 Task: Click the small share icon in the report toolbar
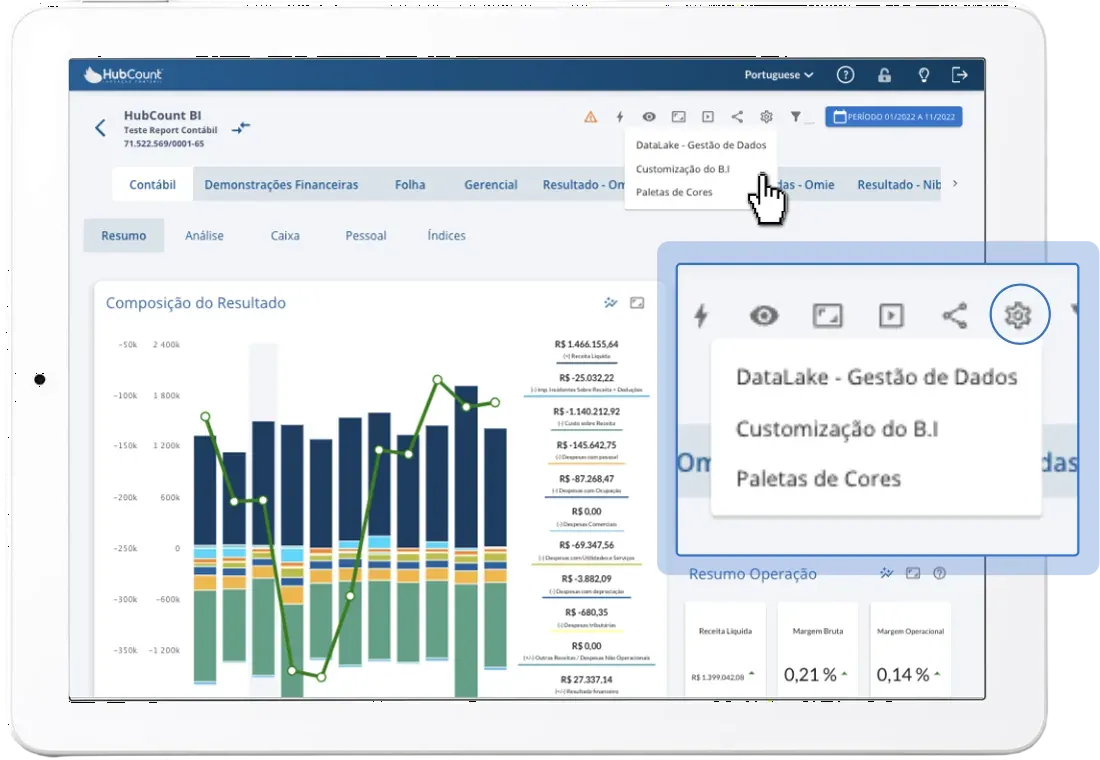737,116
